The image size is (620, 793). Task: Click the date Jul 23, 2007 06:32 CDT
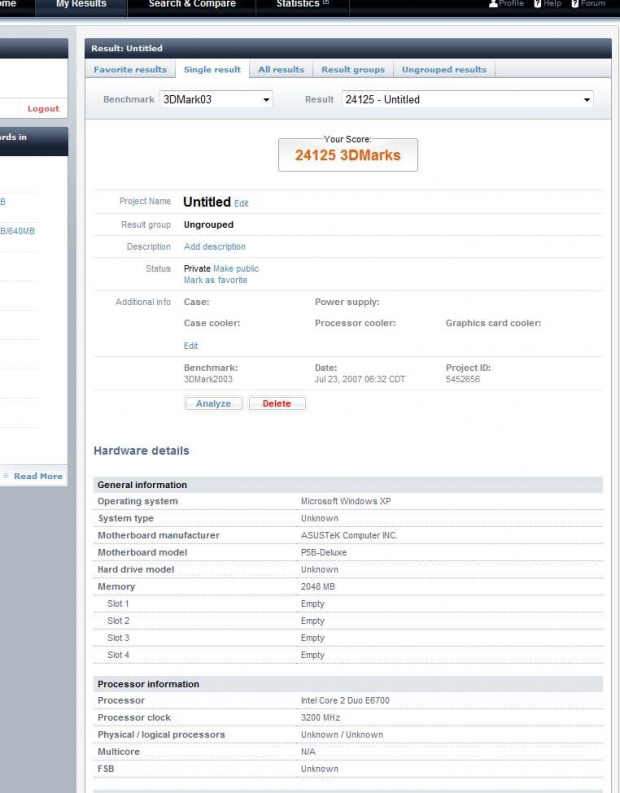click(360, 379)
